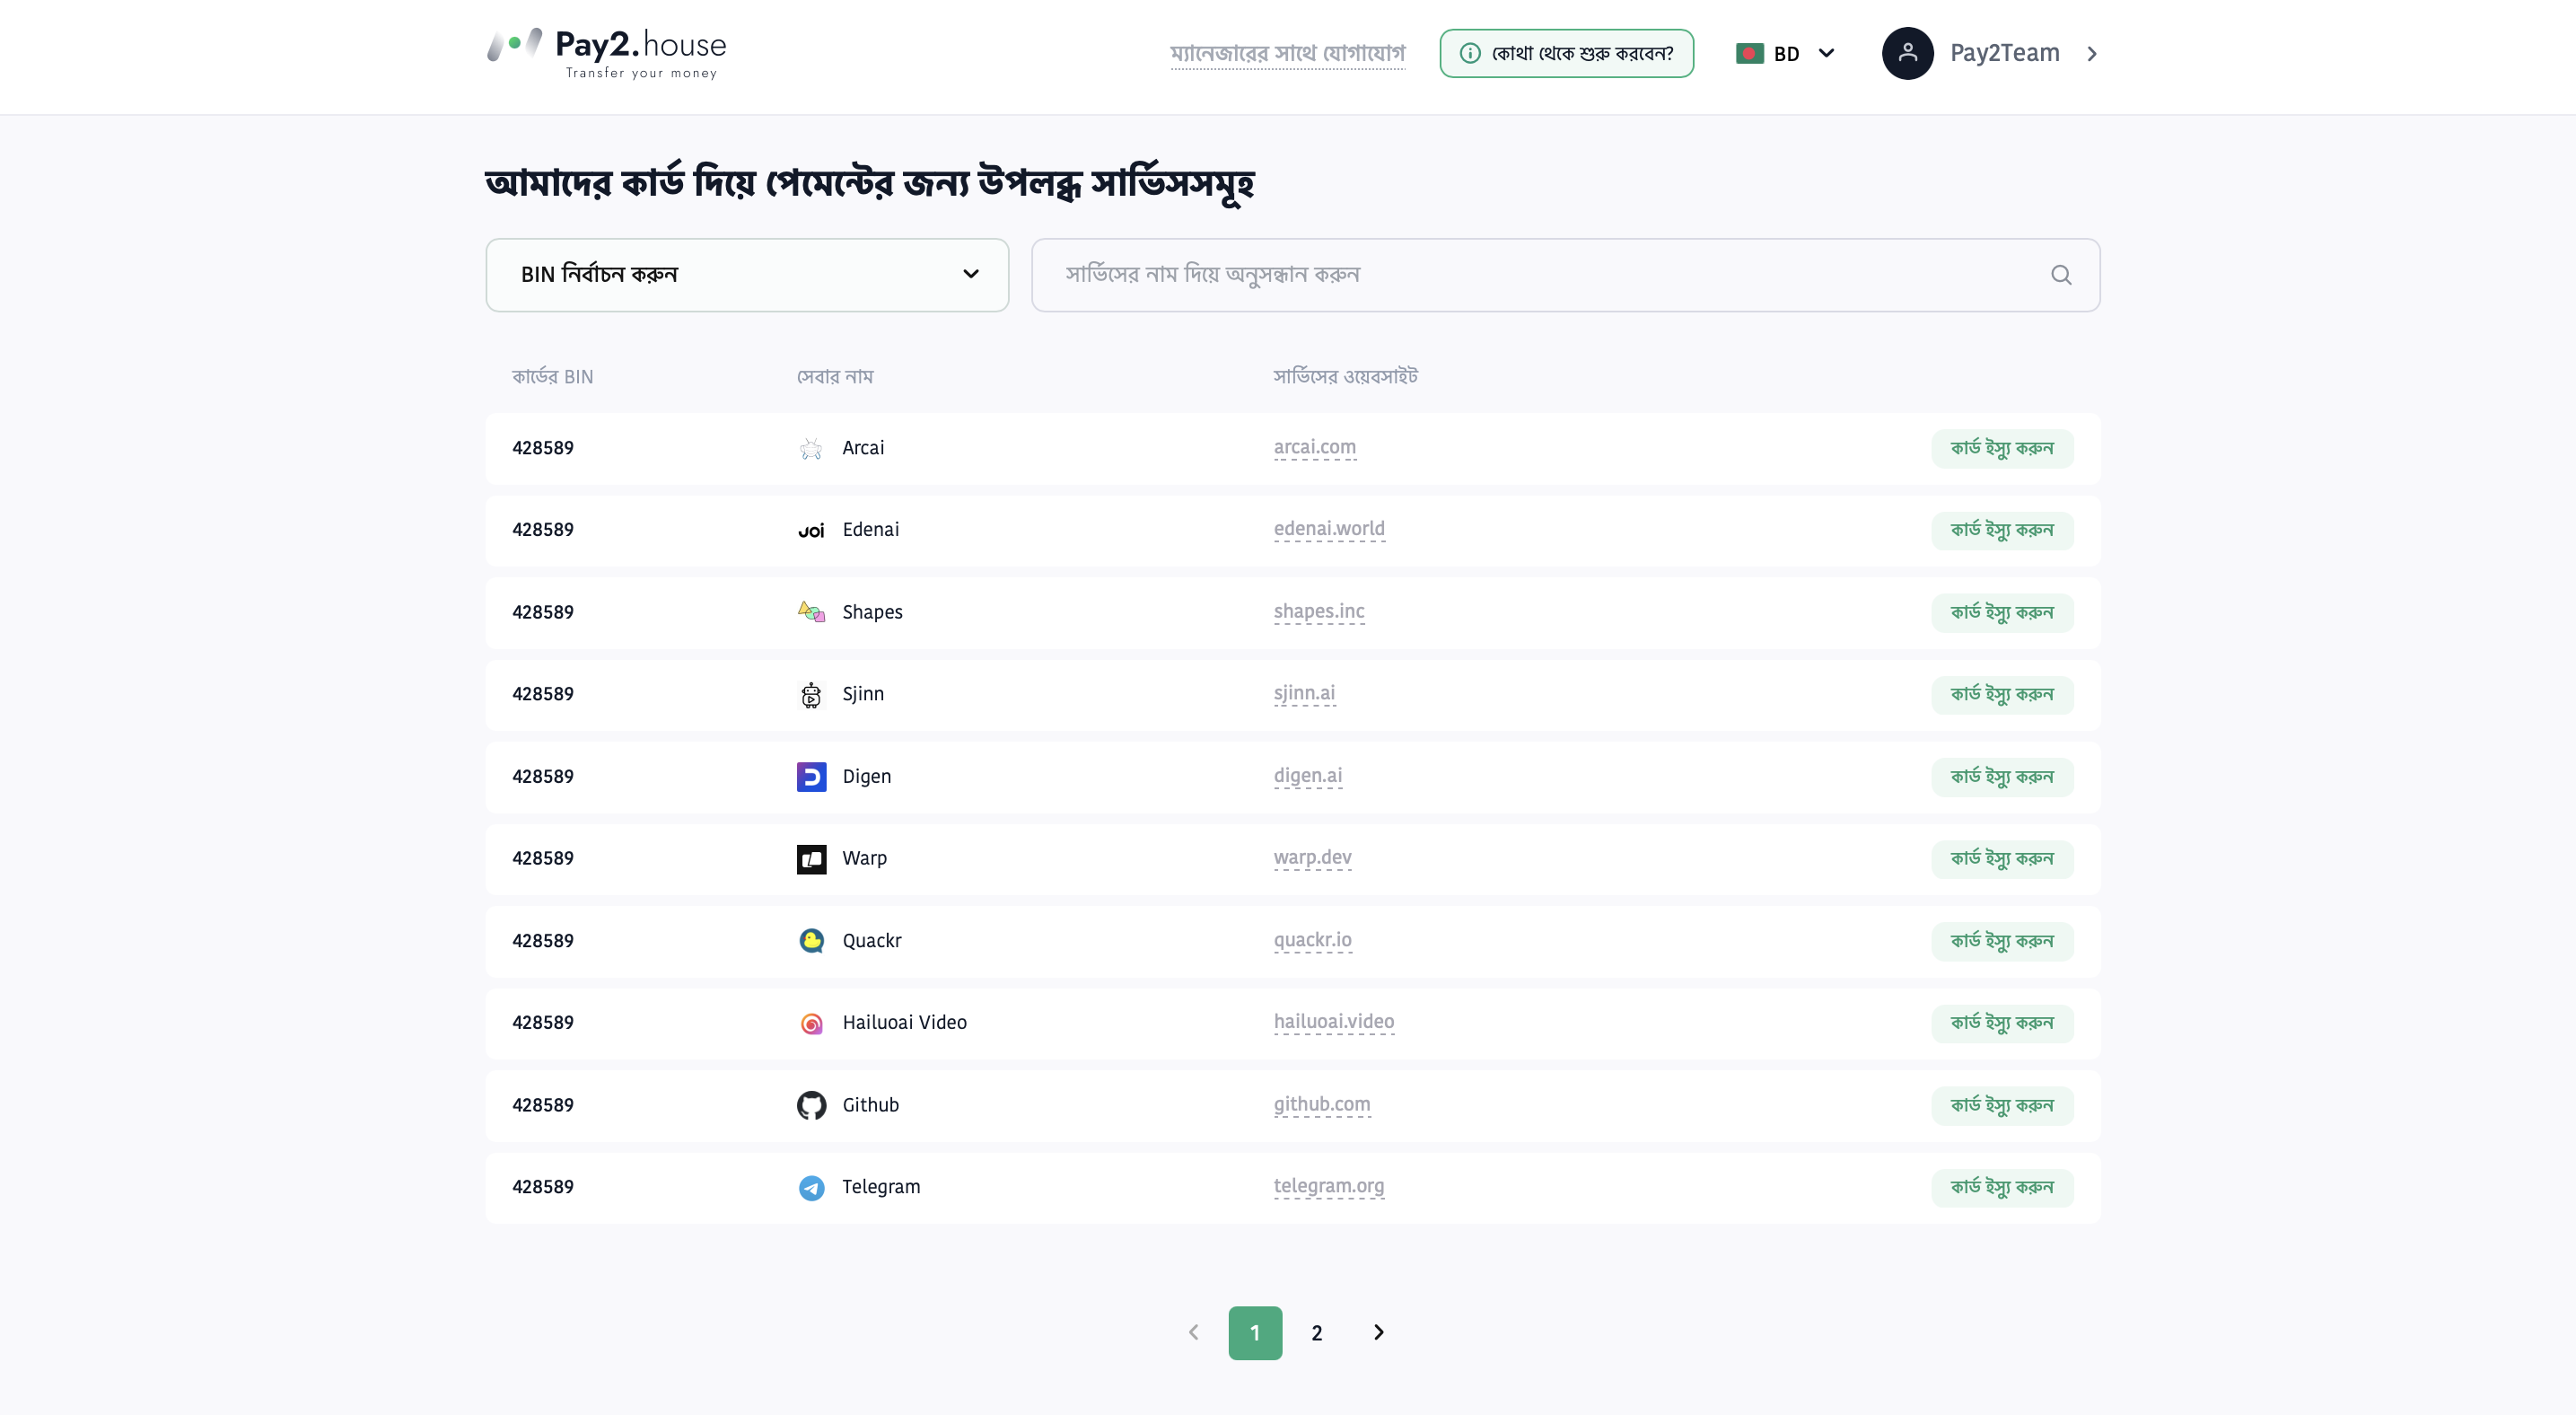Issue a card for Telegram
Screen dimensions: 2576x1415
tap(2001, 1187)
